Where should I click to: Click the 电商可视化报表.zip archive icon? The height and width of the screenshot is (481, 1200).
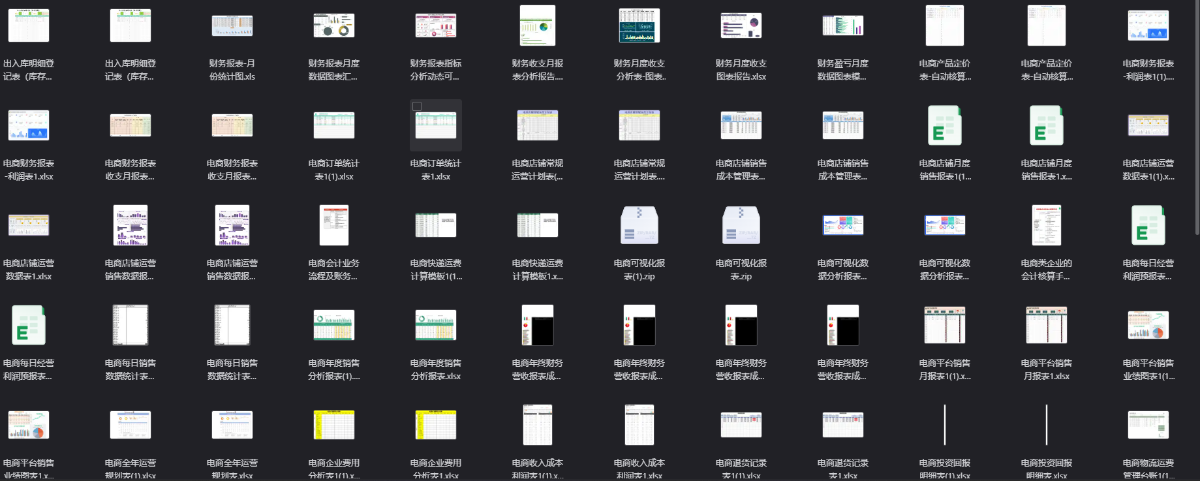[741, 226]
